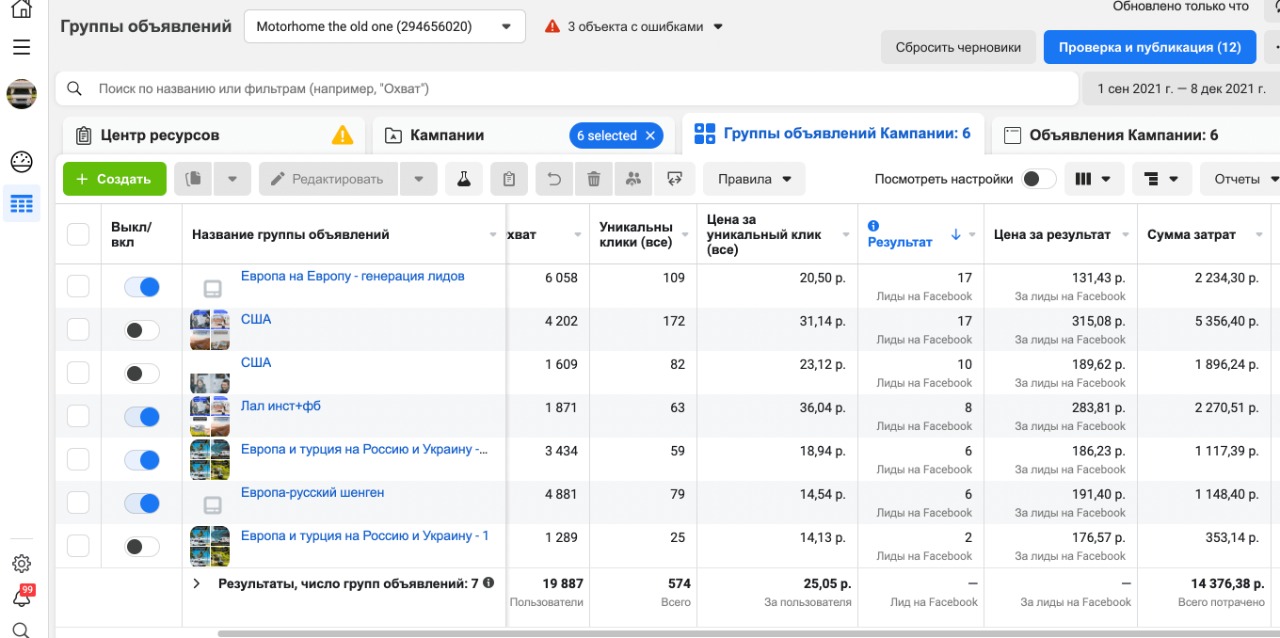
Task: Expand the 'Правила' dropdown
Action: 754,179
